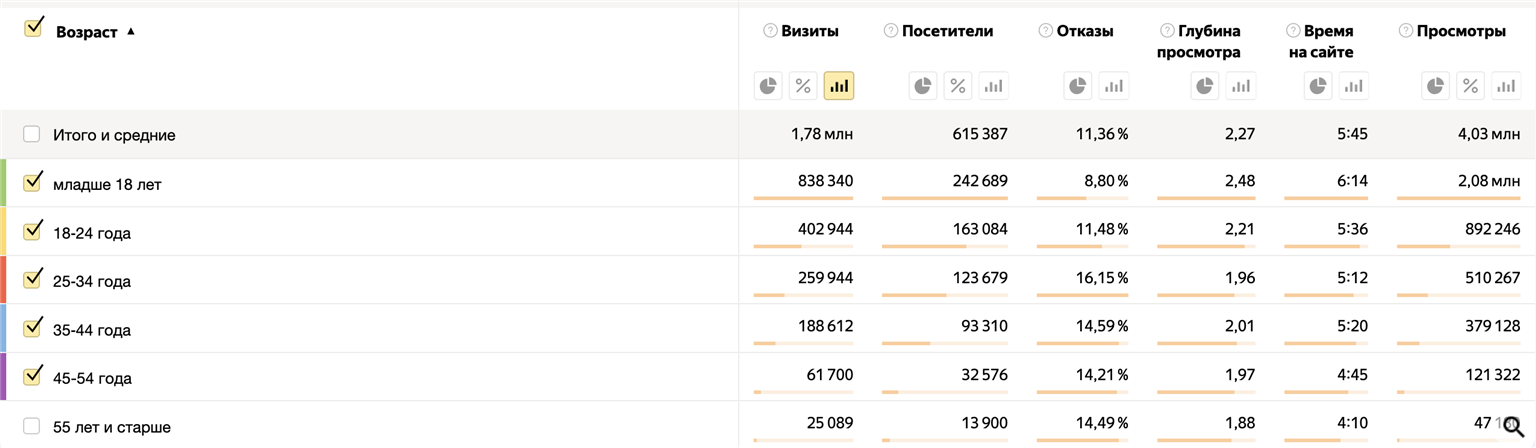1536x448 pixels.
Task: Enable the 55 лет и старше checkbox
Action: click(x=32, y=426)
